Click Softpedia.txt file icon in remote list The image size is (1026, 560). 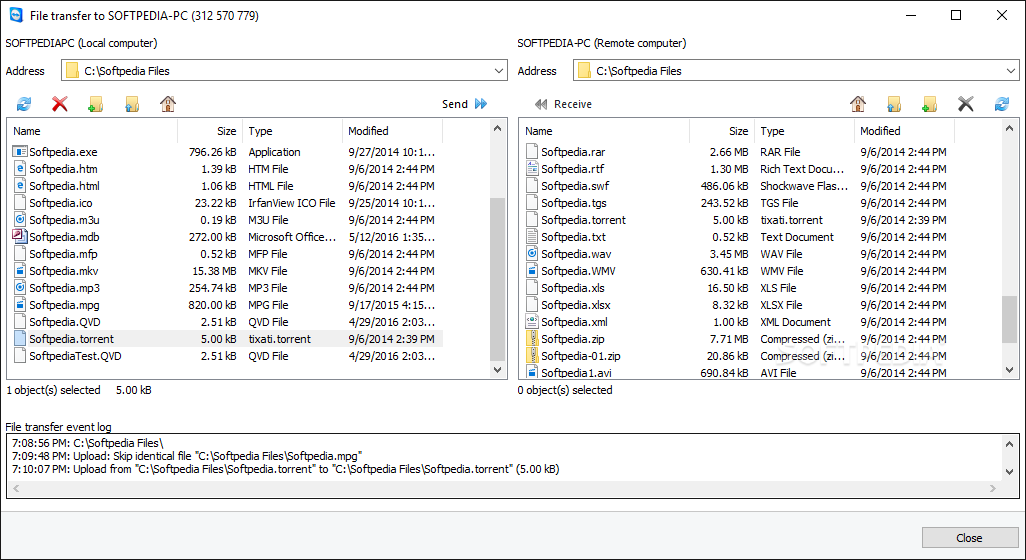(x=532, y=237)
